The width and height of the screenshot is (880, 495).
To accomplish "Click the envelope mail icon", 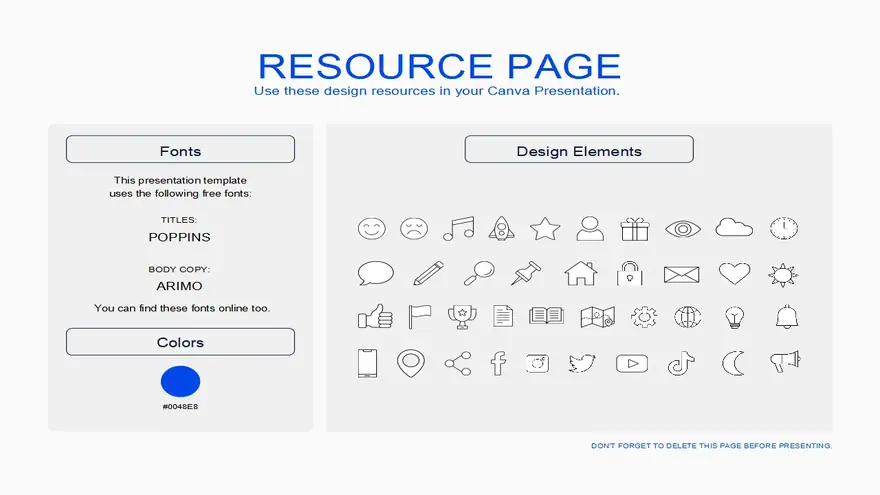I will tap(681, 274).
